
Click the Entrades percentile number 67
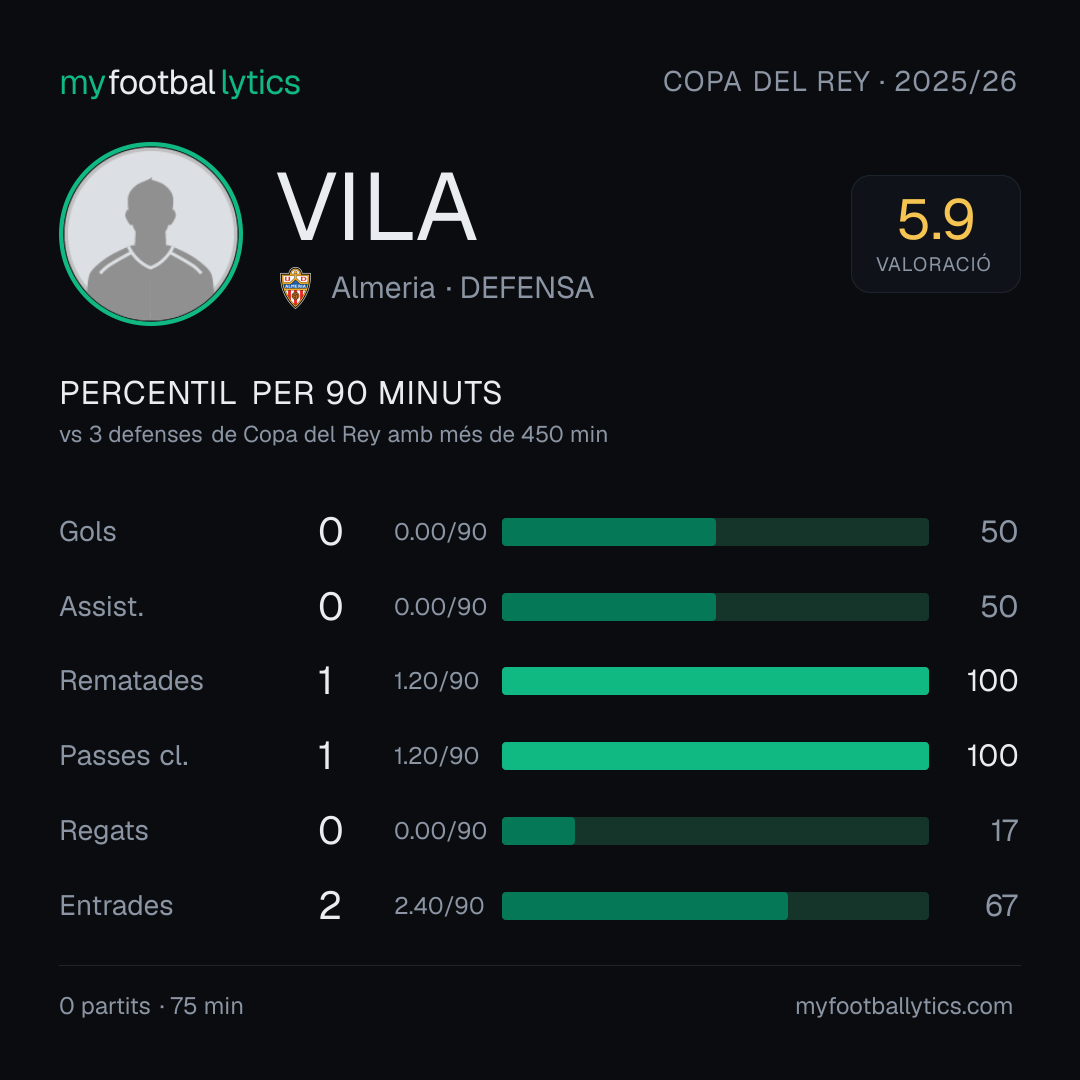(1001, 906)
